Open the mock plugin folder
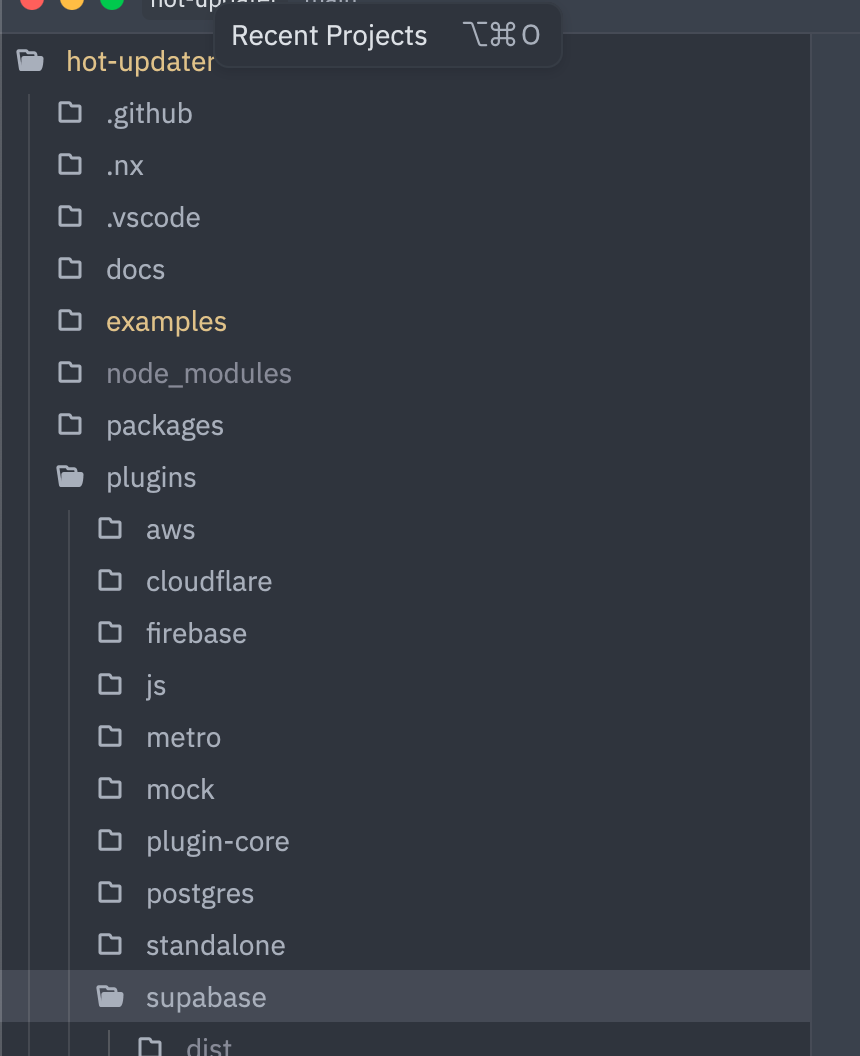The image size is (860, 1056). [x=180, y=789]
